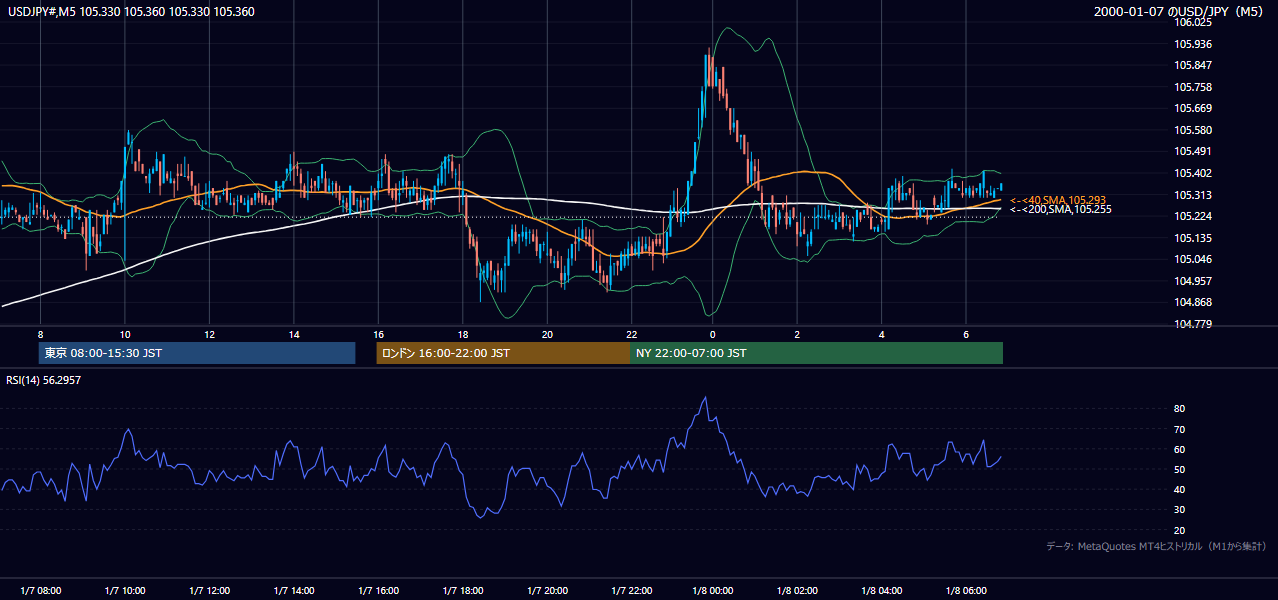Click the 1/7 14:00 time label
The height and width of the screenshot is (600, 1278).
coord(293,591)
